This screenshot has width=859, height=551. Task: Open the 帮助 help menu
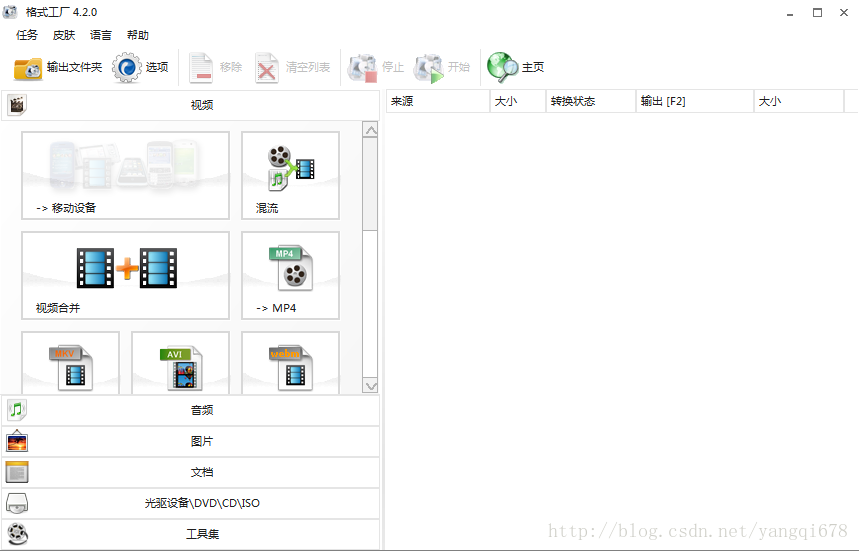tap(138, 35)
